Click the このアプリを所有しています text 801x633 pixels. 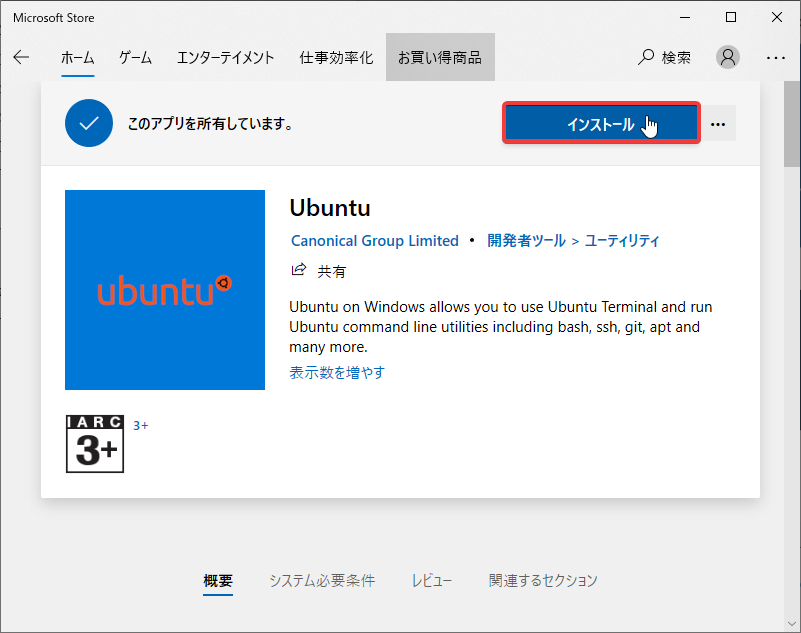tap(210, 124)
